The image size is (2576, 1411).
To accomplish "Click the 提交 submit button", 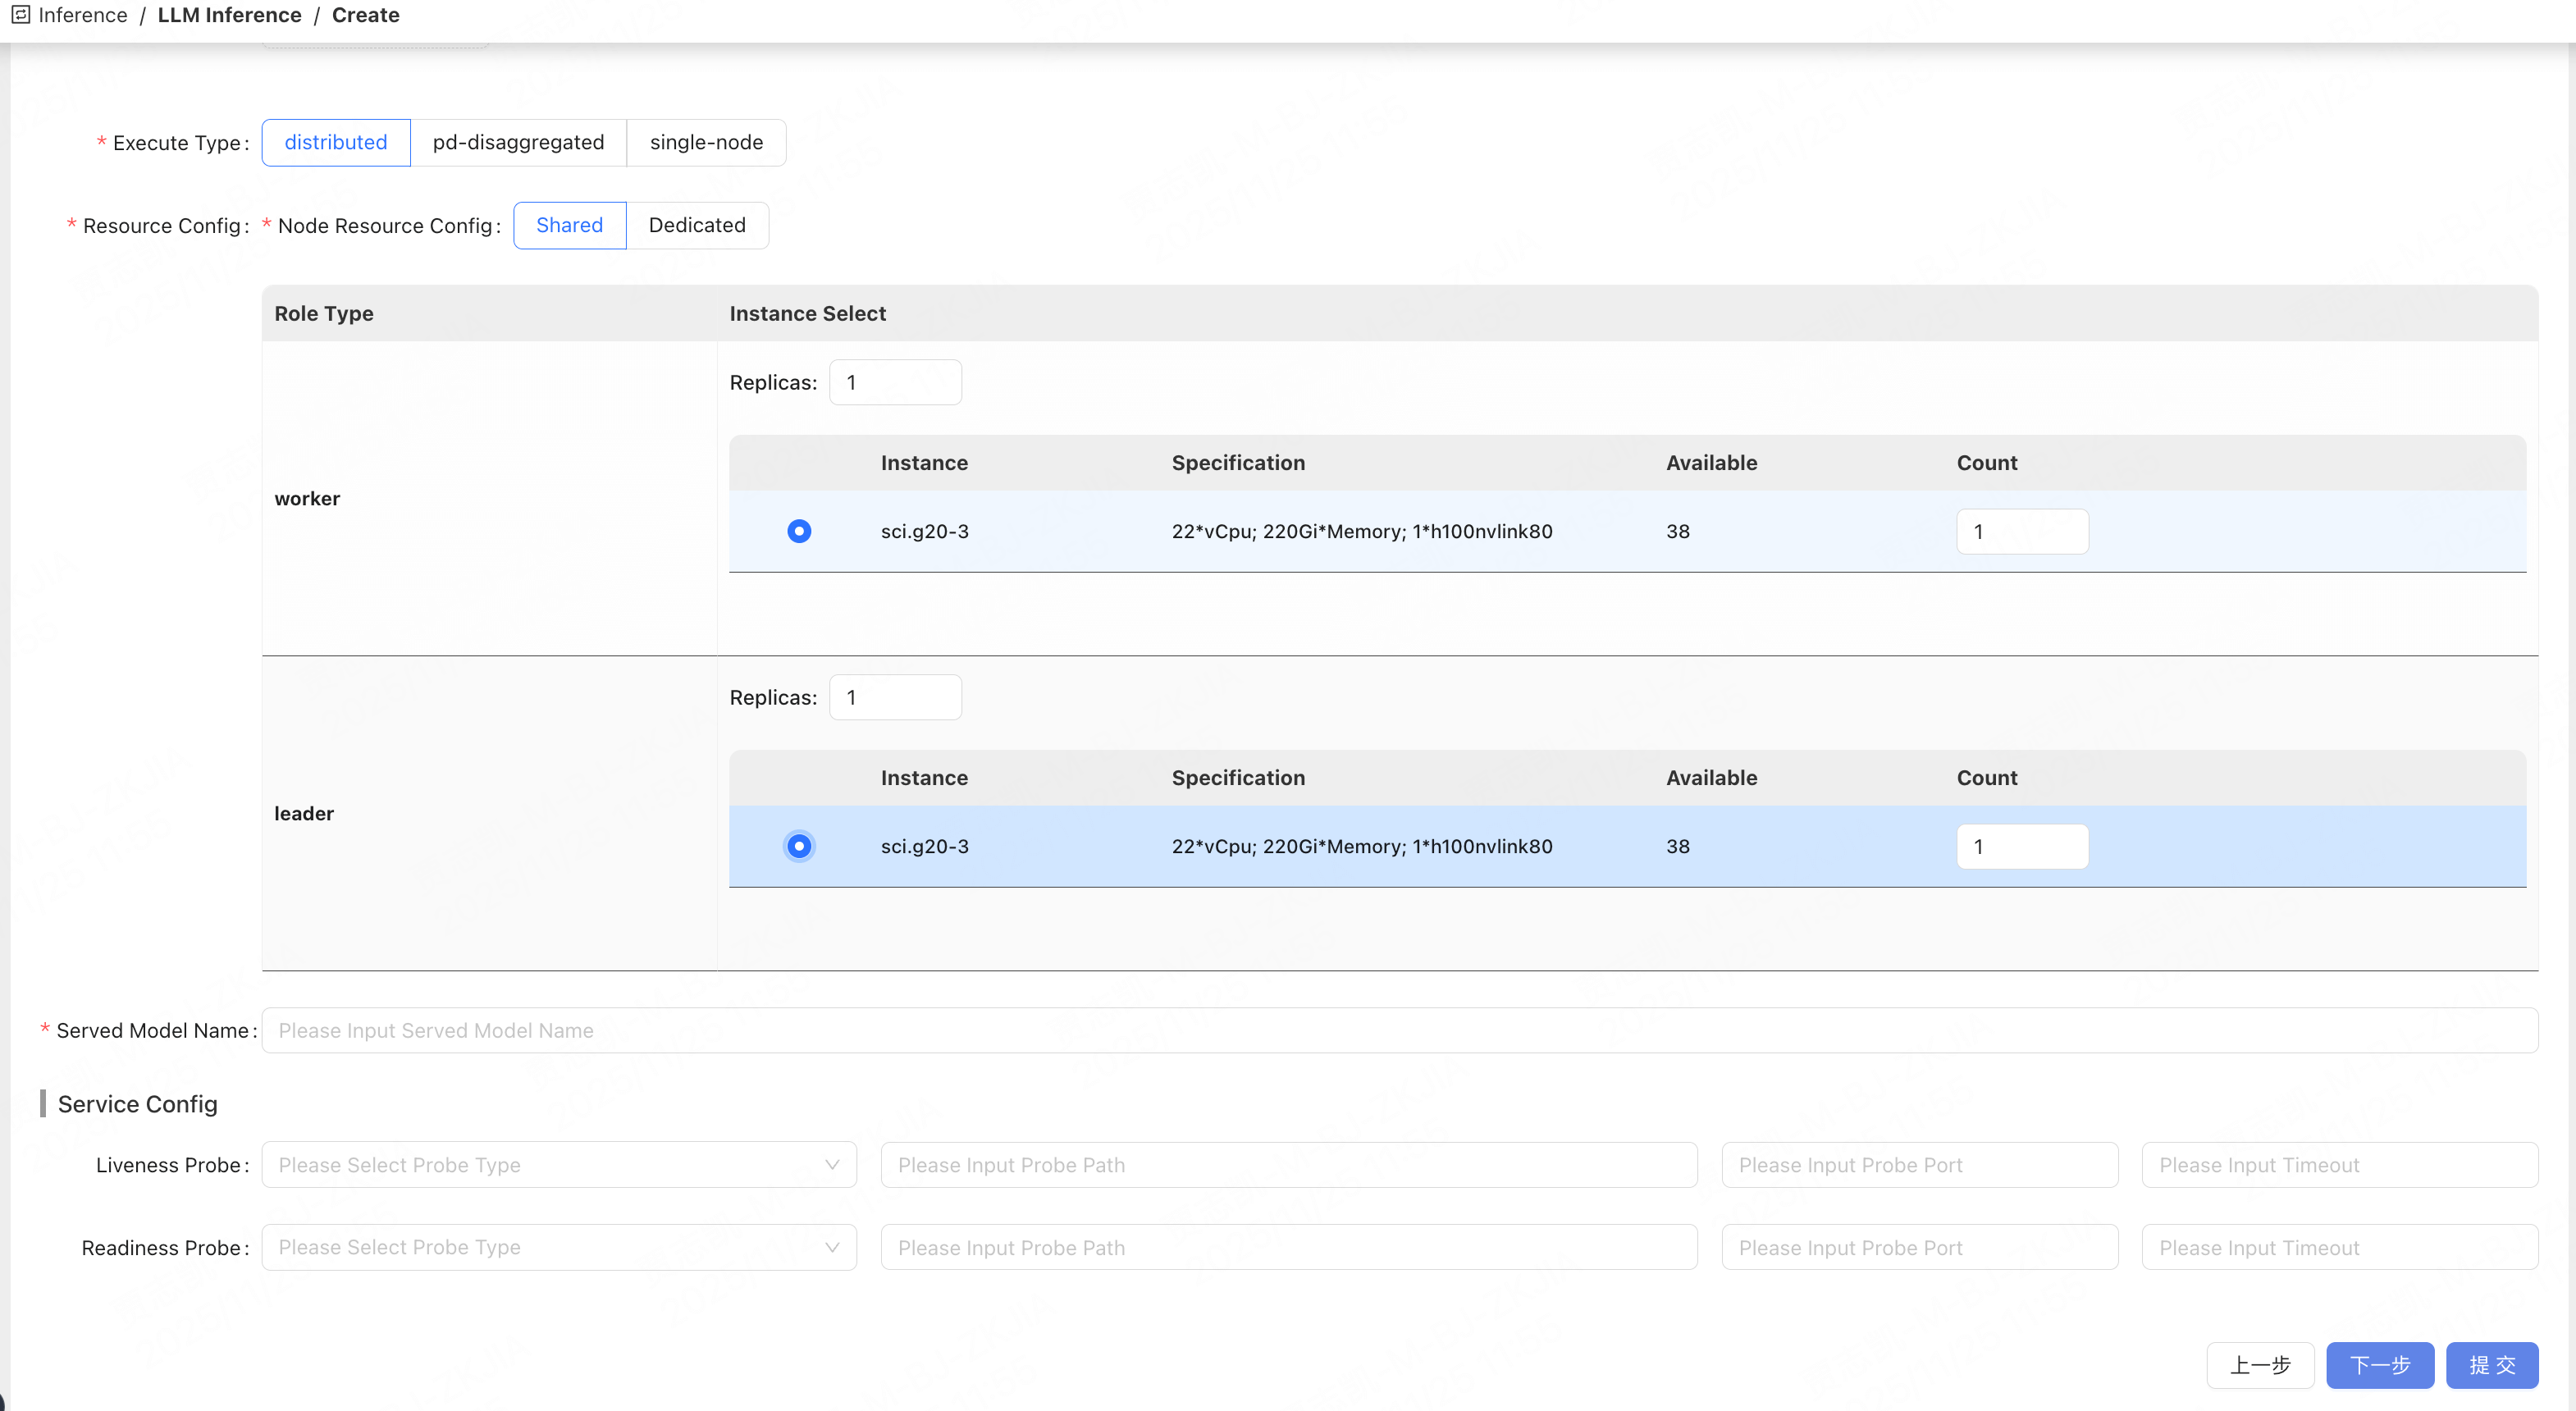I will (2492, 1365).
